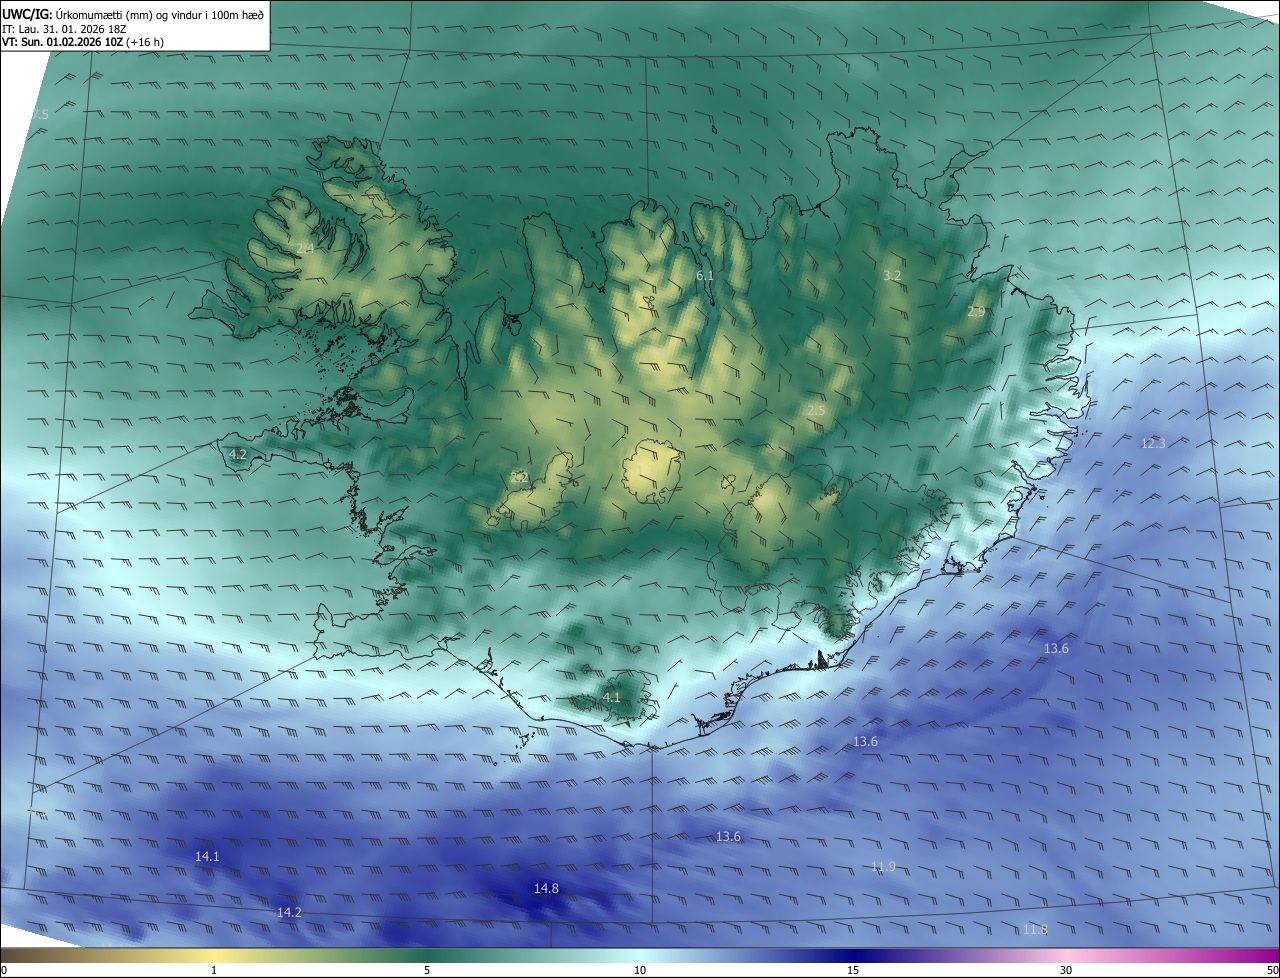Click the color scale tick label 10
Screen dimensions: 1280x978
click(x=640, y=970)
